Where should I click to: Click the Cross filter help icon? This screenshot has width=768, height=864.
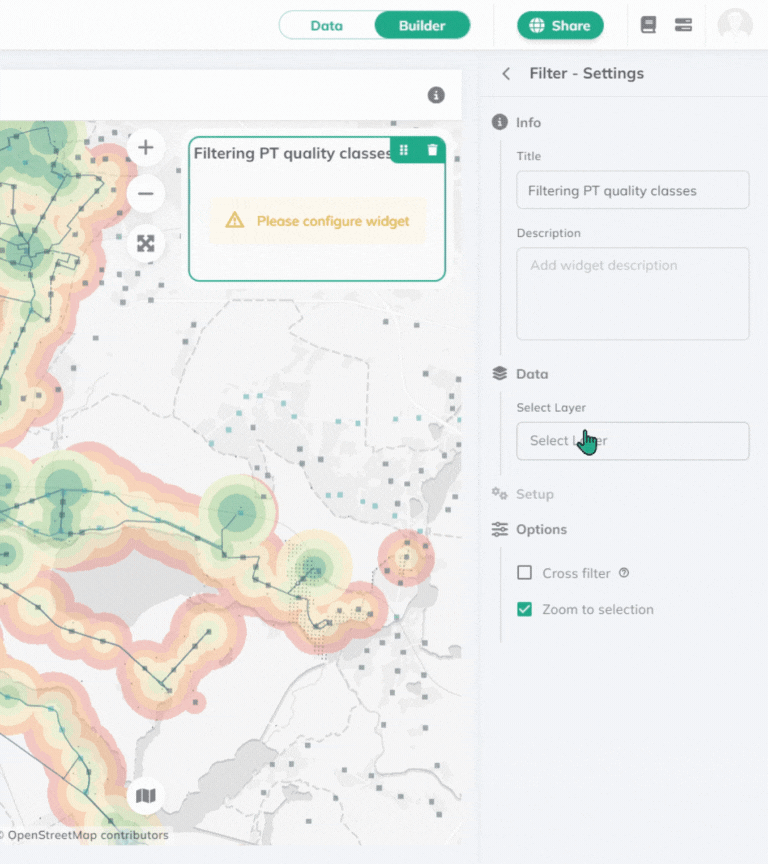coord(624,573)
